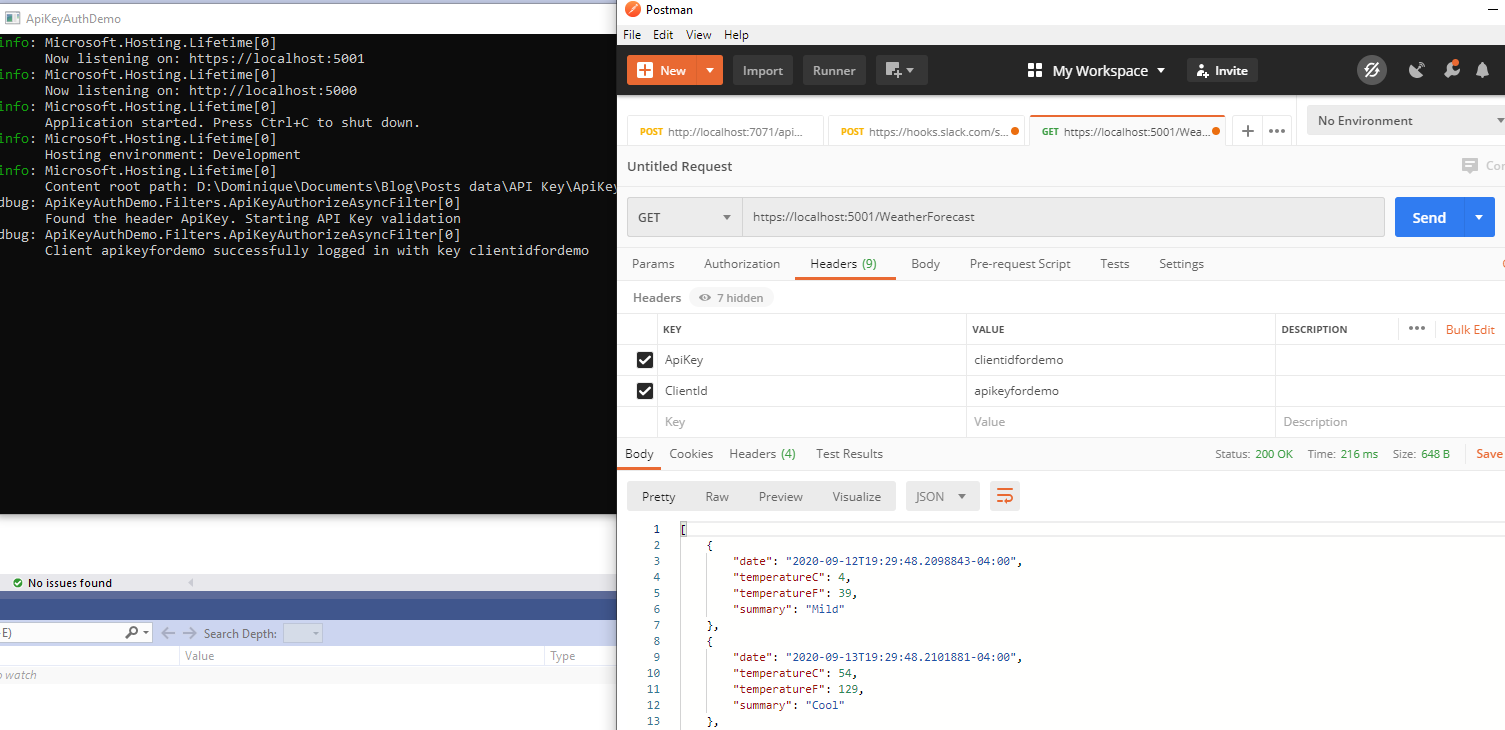This screenshot has width=1505, height=730.
Task: Click the Send button
Action: click(x=1429, y=217)
